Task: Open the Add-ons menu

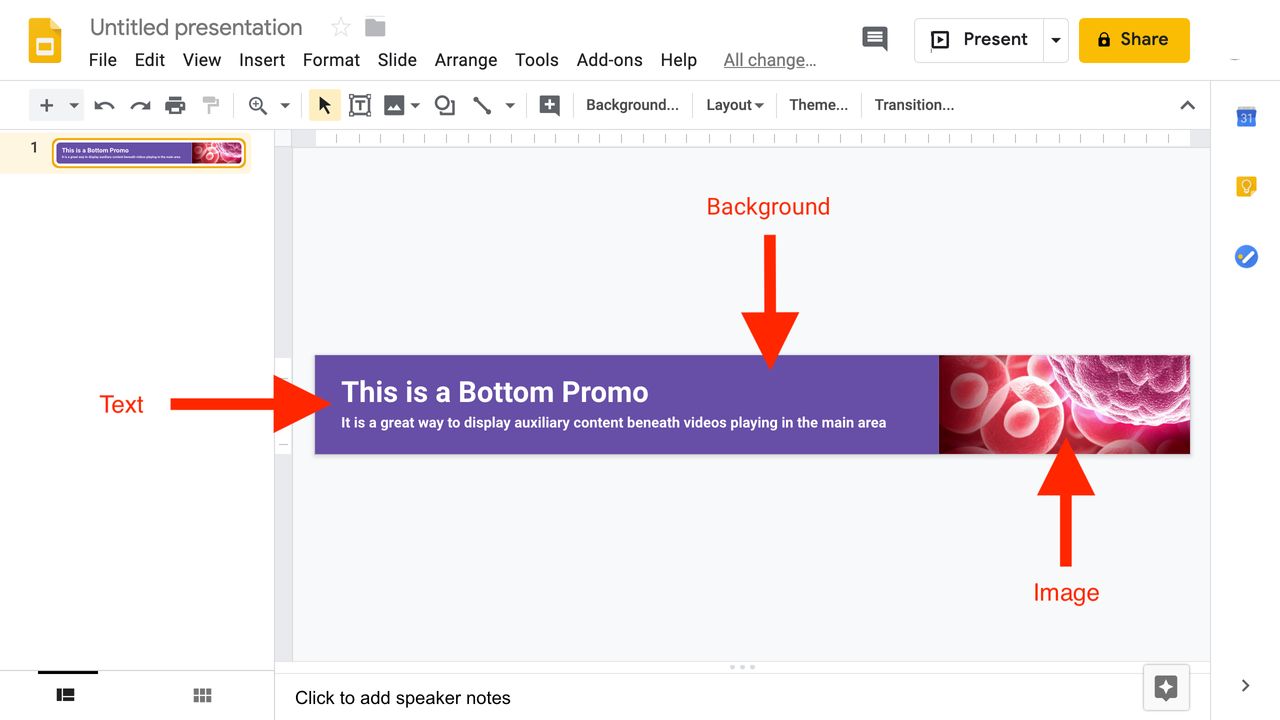Action: (x=610, y=60)
